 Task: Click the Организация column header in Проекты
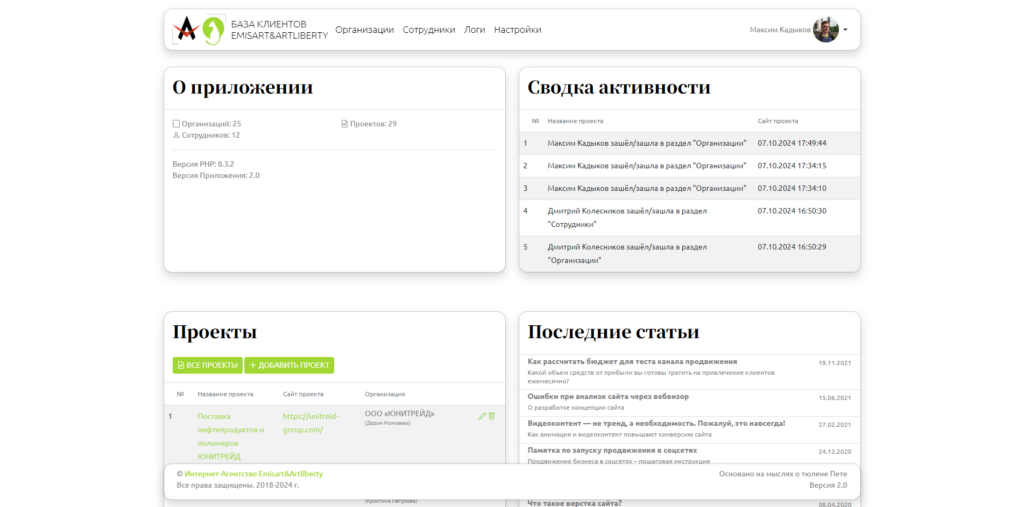tap(385, 394)
